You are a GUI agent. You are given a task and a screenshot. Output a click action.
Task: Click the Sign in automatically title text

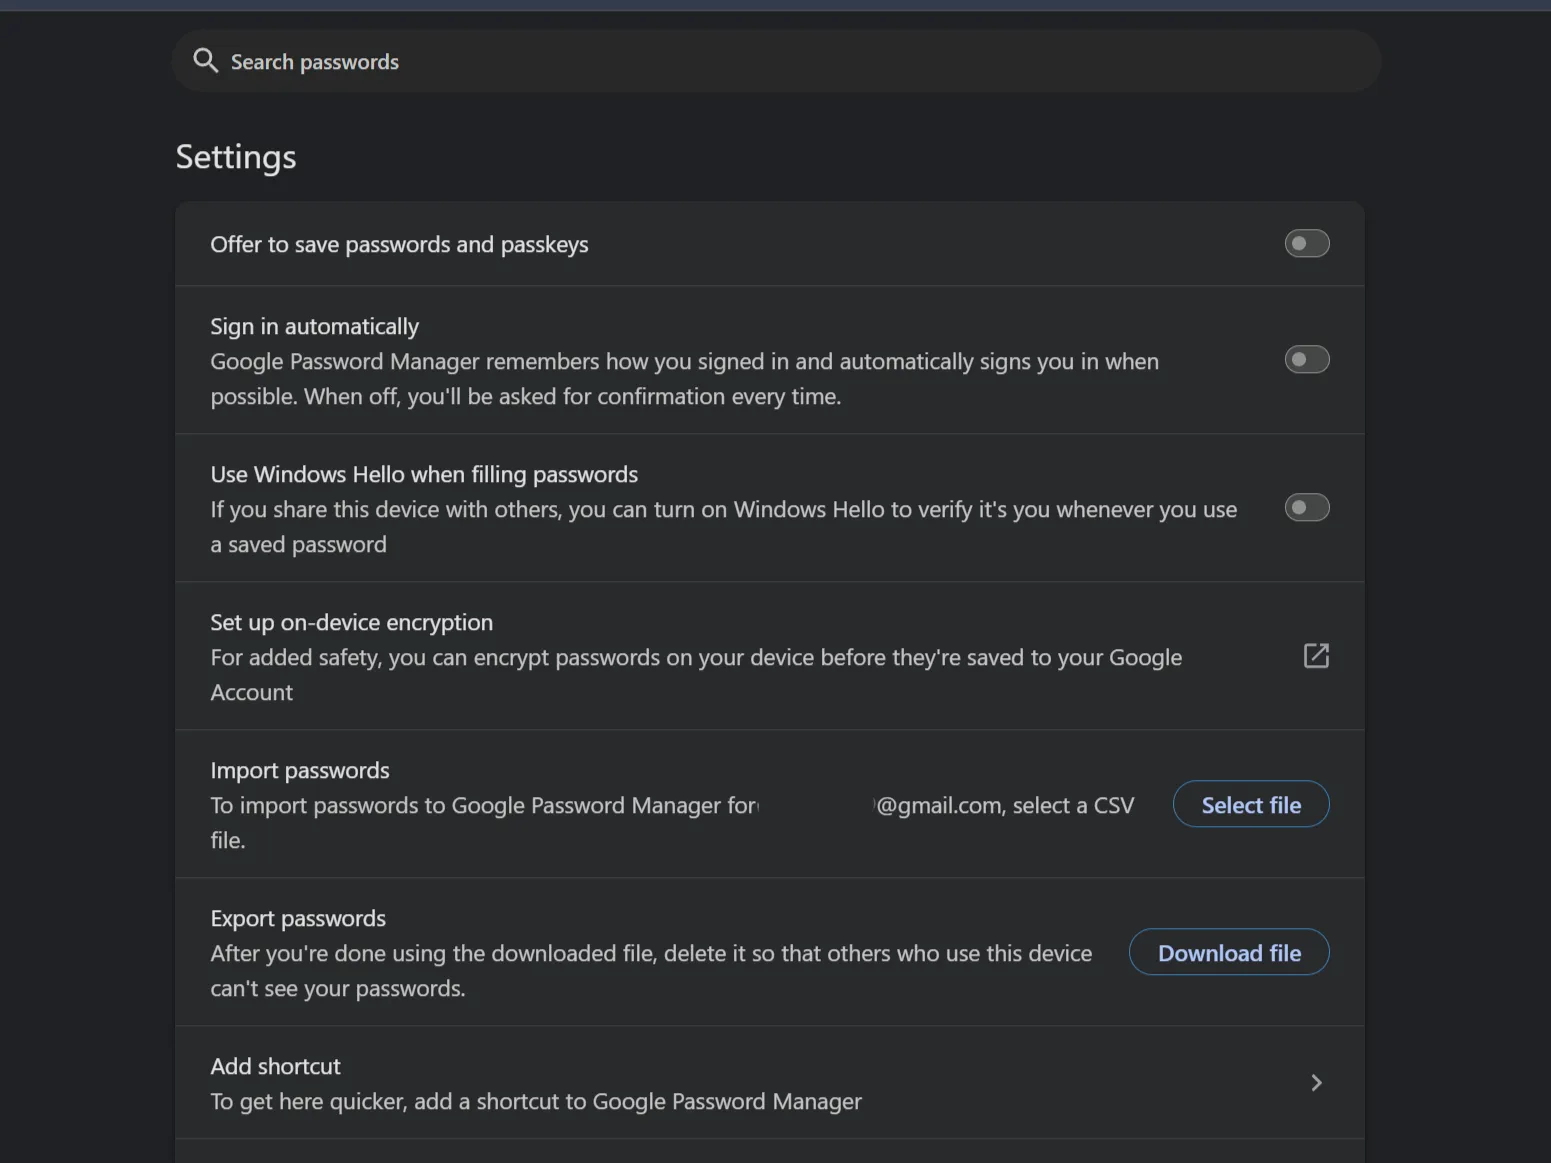point(314,327)
